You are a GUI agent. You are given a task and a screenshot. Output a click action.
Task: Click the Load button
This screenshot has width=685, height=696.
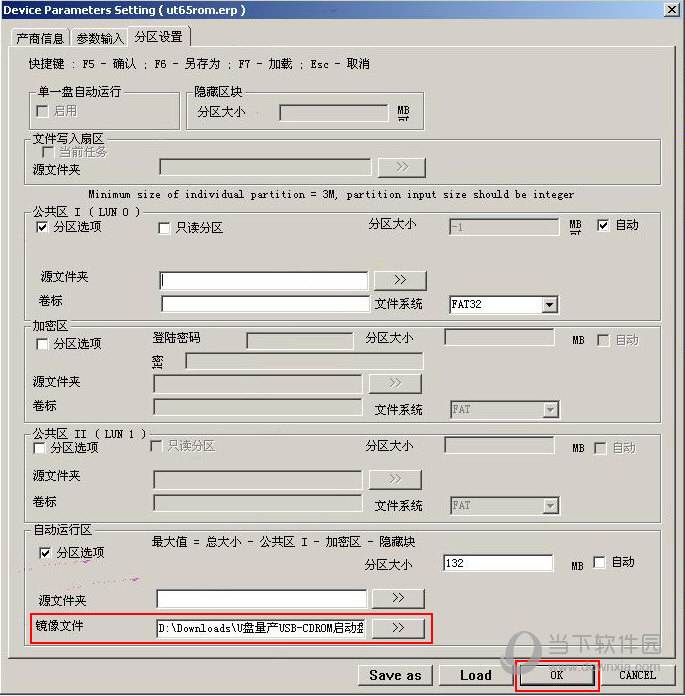pos(475,675)
